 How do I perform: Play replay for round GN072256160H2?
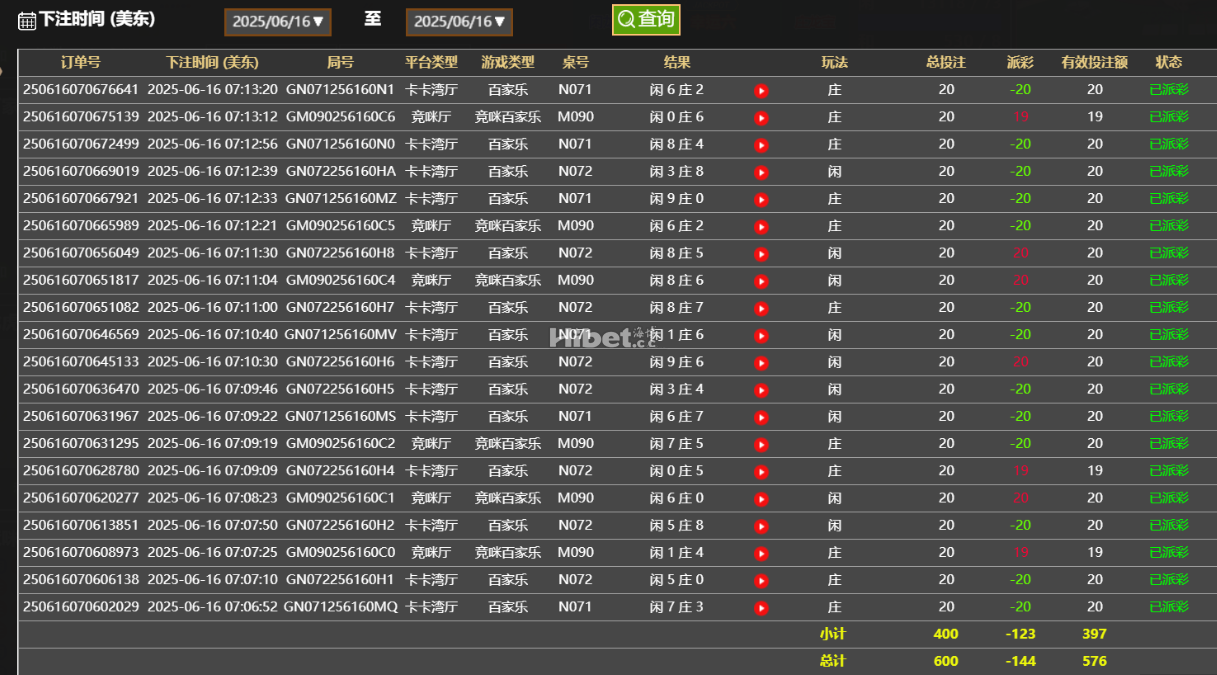pos(761,526)
